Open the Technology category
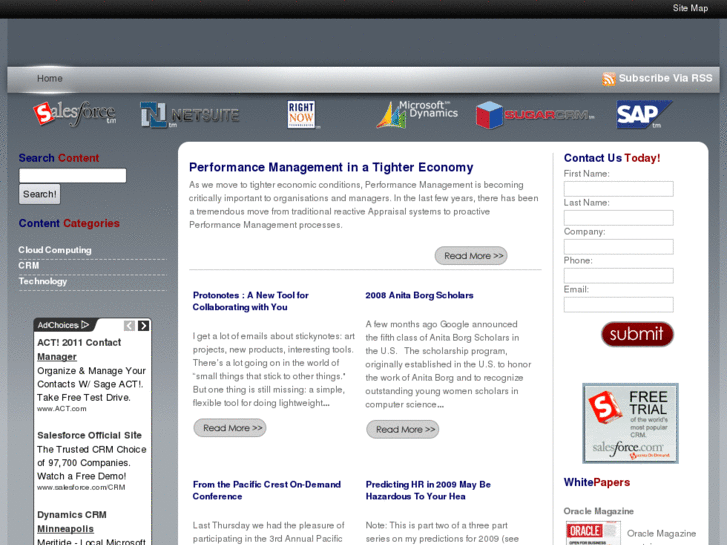This screenshot has width=727, height=545. coord(43,281)
